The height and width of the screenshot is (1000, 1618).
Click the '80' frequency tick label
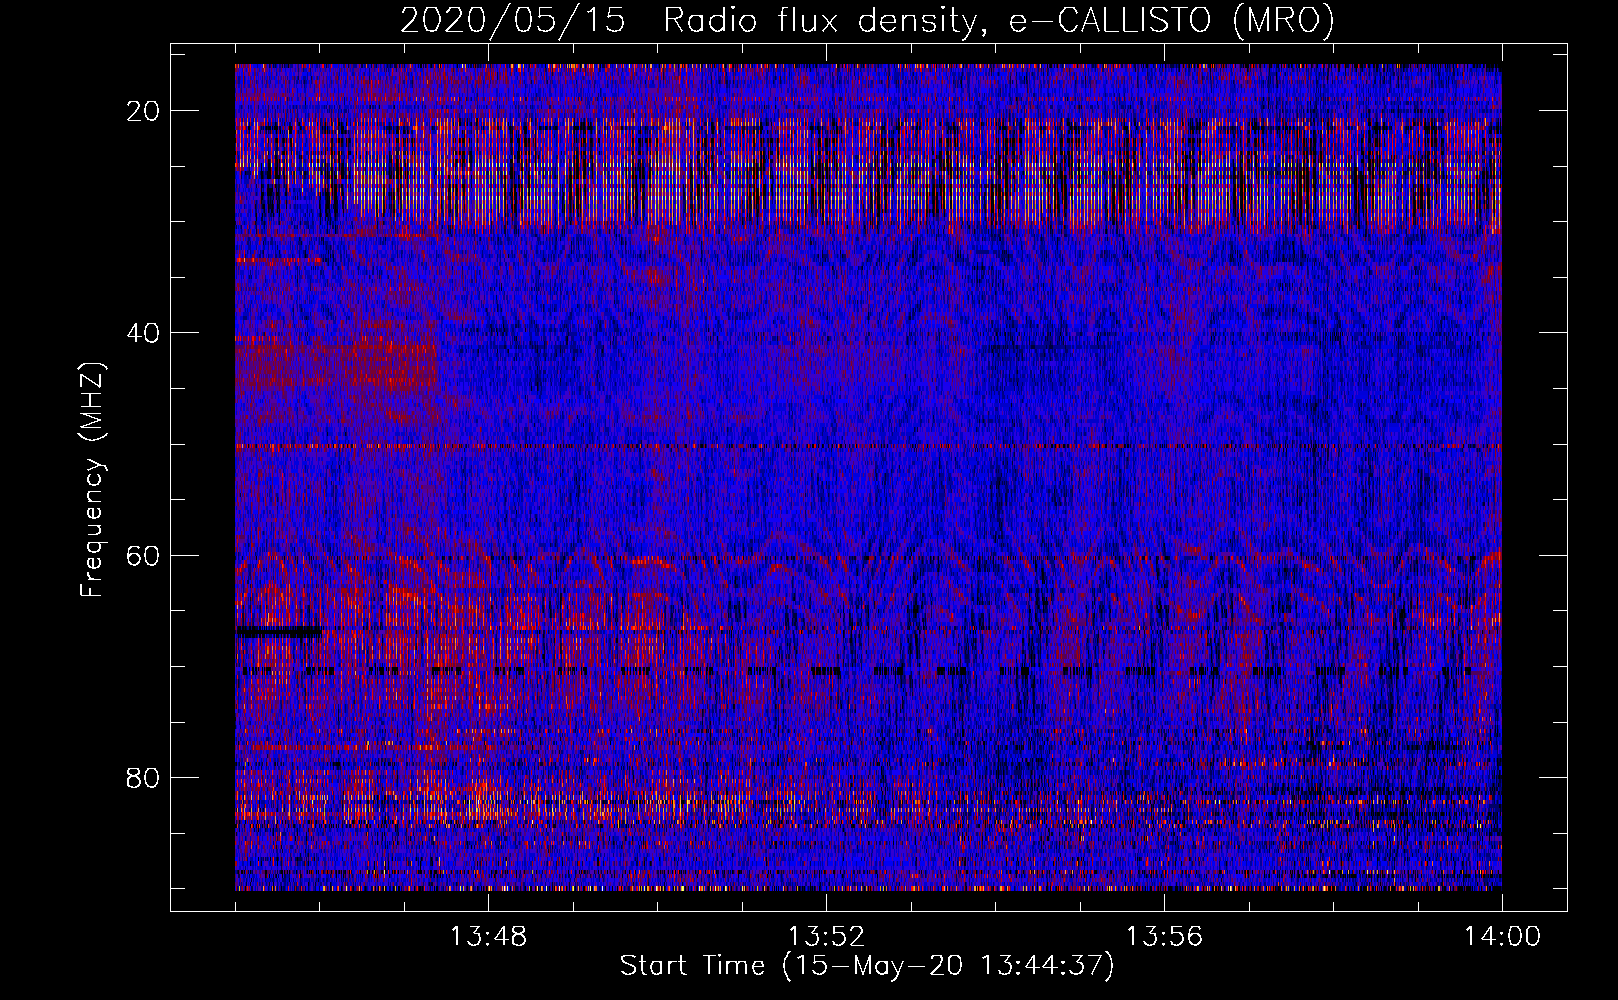pyautogui.click(x=144, y=777)
